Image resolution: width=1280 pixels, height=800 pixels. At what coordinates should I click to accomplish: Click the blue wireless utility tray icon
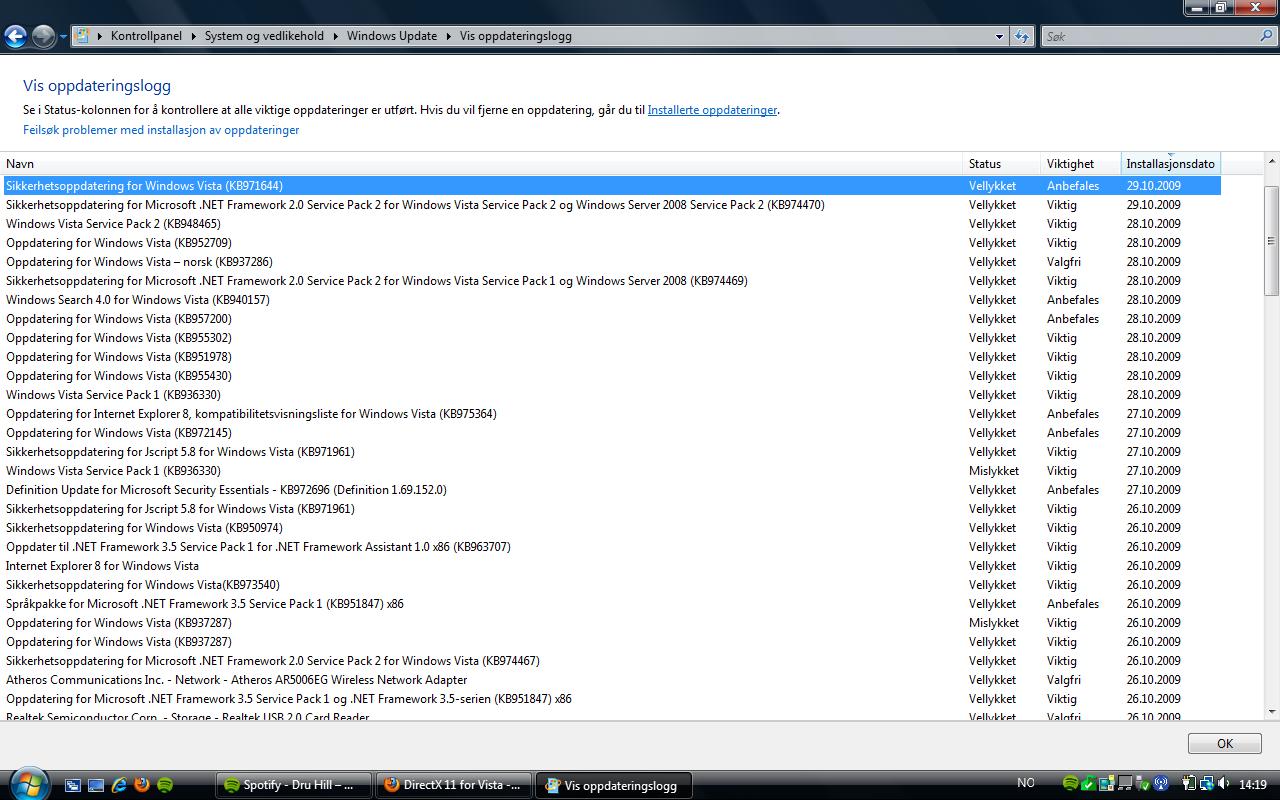point(1161,783)
